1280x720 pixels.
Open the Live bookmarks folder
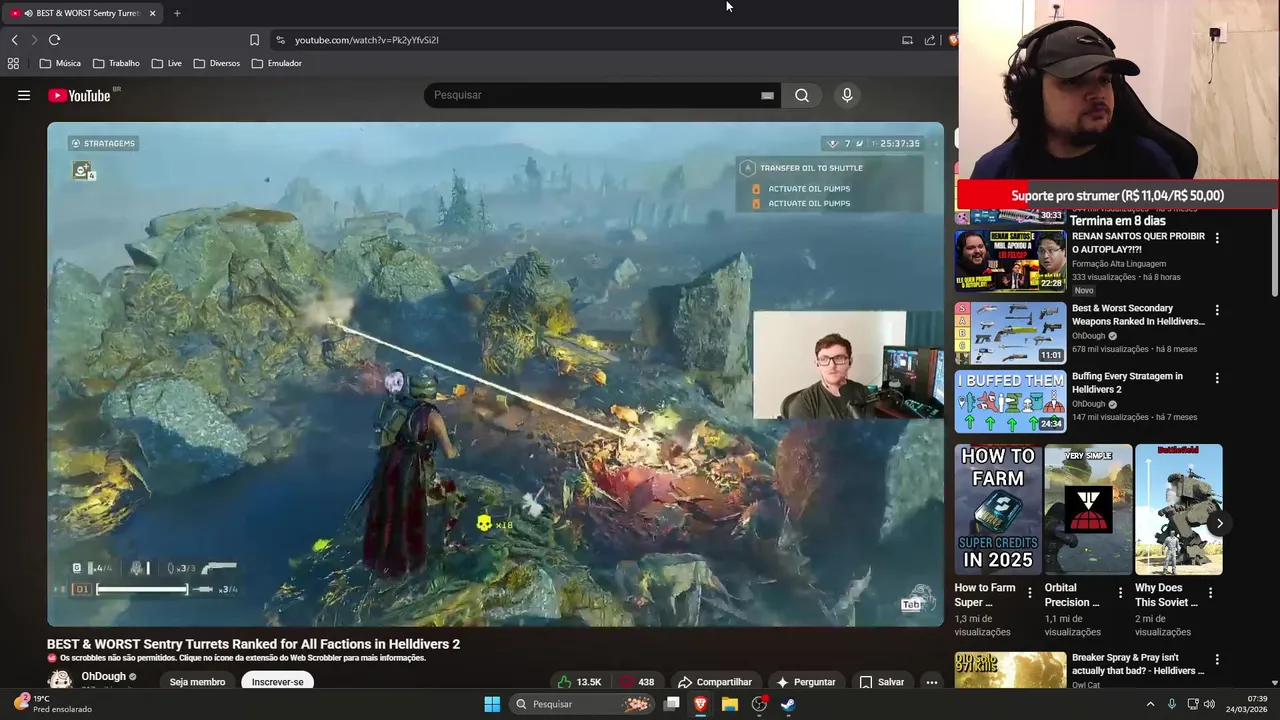click(x=167, y=63)
